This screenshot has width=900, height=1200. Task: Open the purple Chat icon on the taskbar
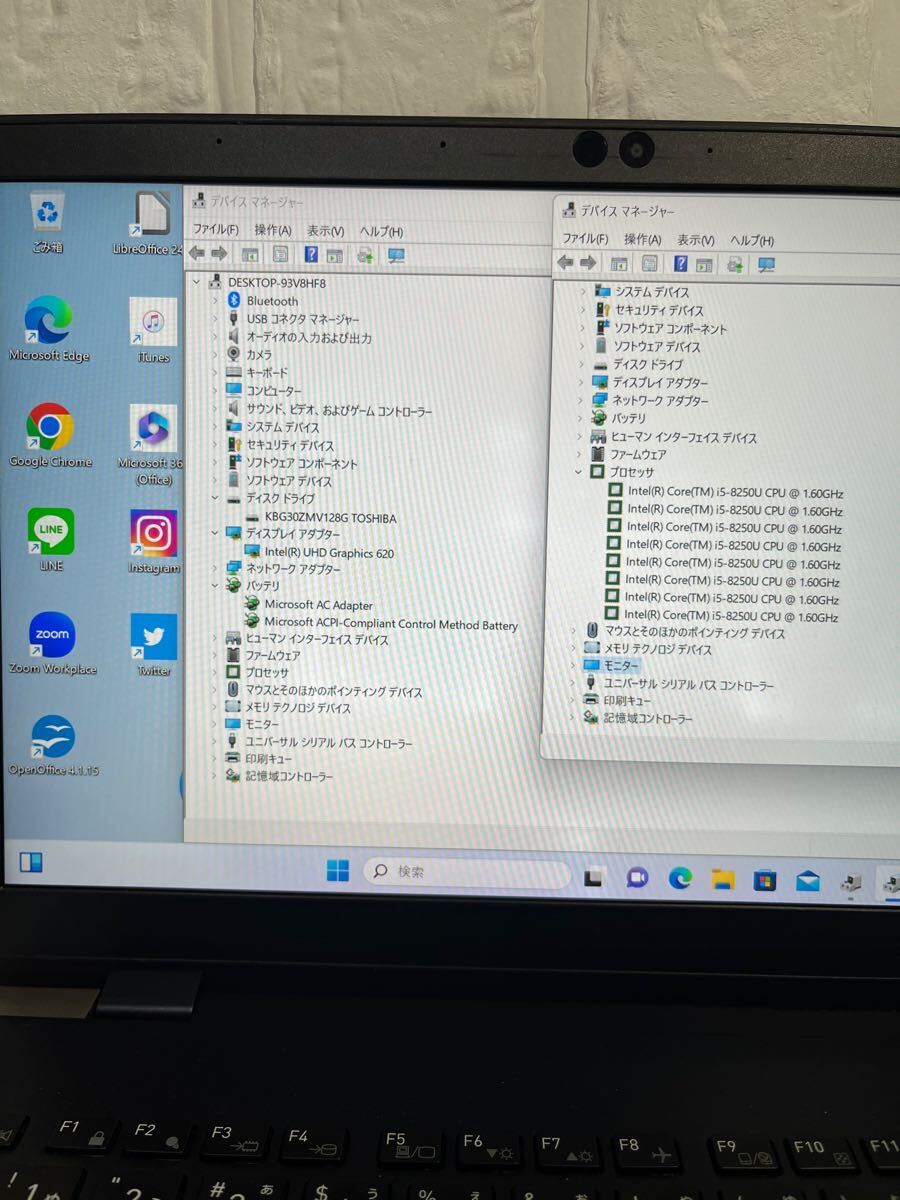point(637,878)
